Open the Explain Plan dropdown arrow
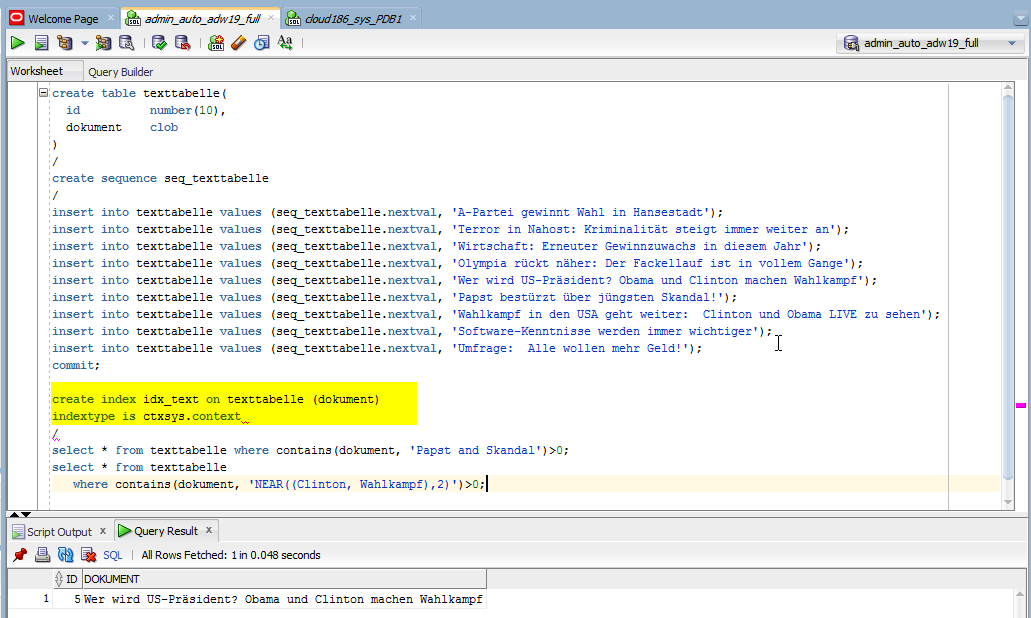The image size is (1031, 618). pos(85,43)
